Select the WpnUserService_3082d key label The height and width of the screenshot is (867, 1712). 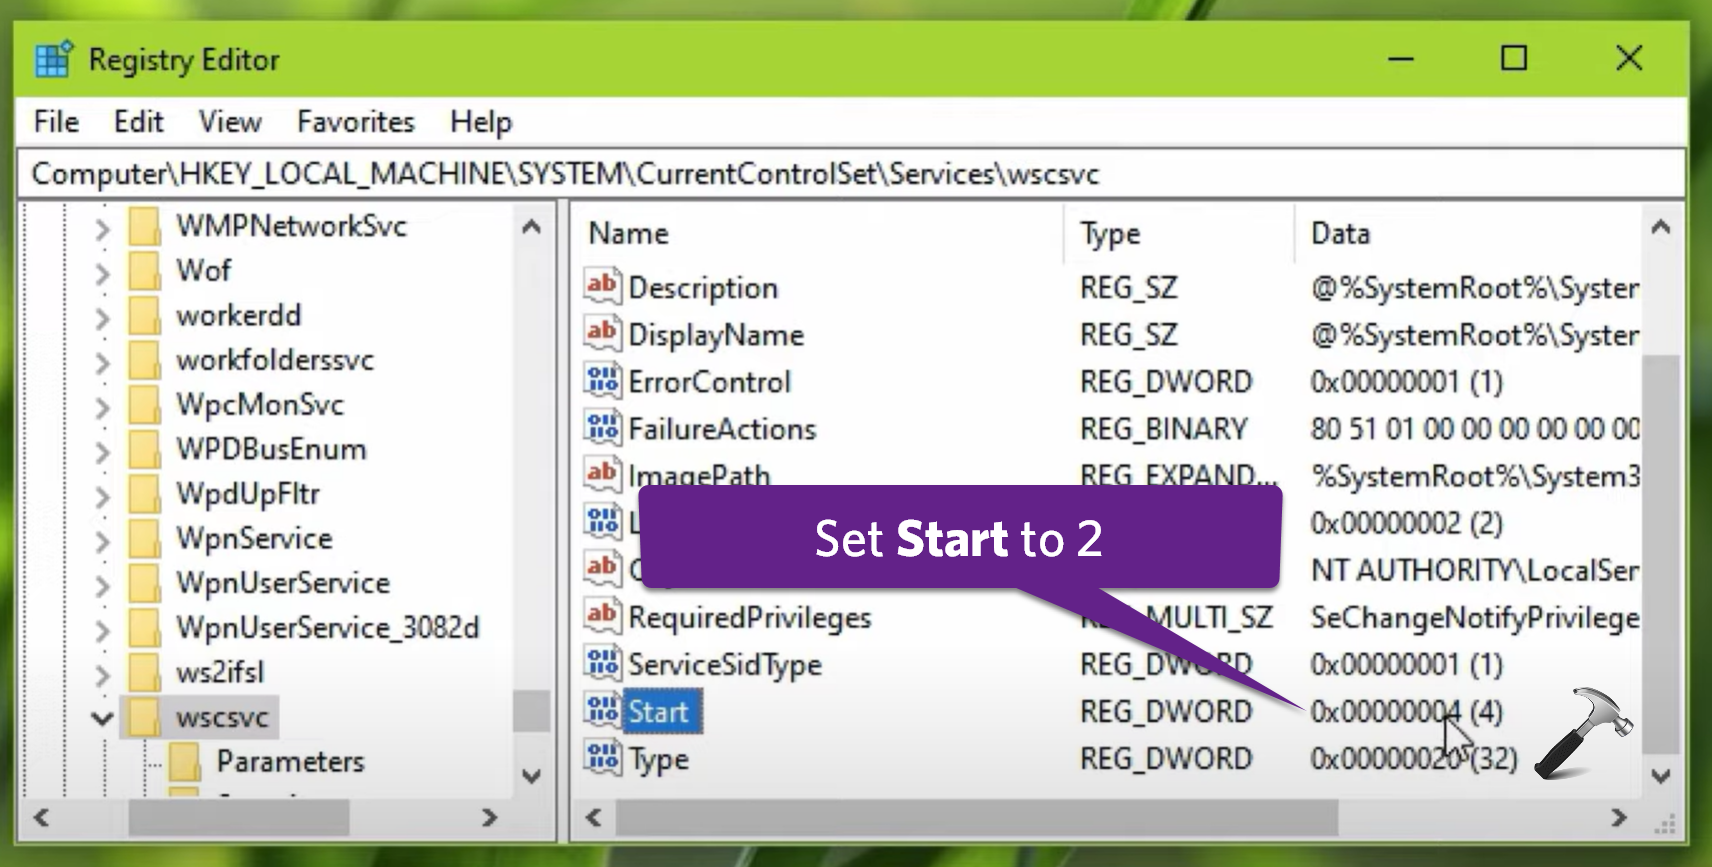pyautogui.click(x=328, y=627)
